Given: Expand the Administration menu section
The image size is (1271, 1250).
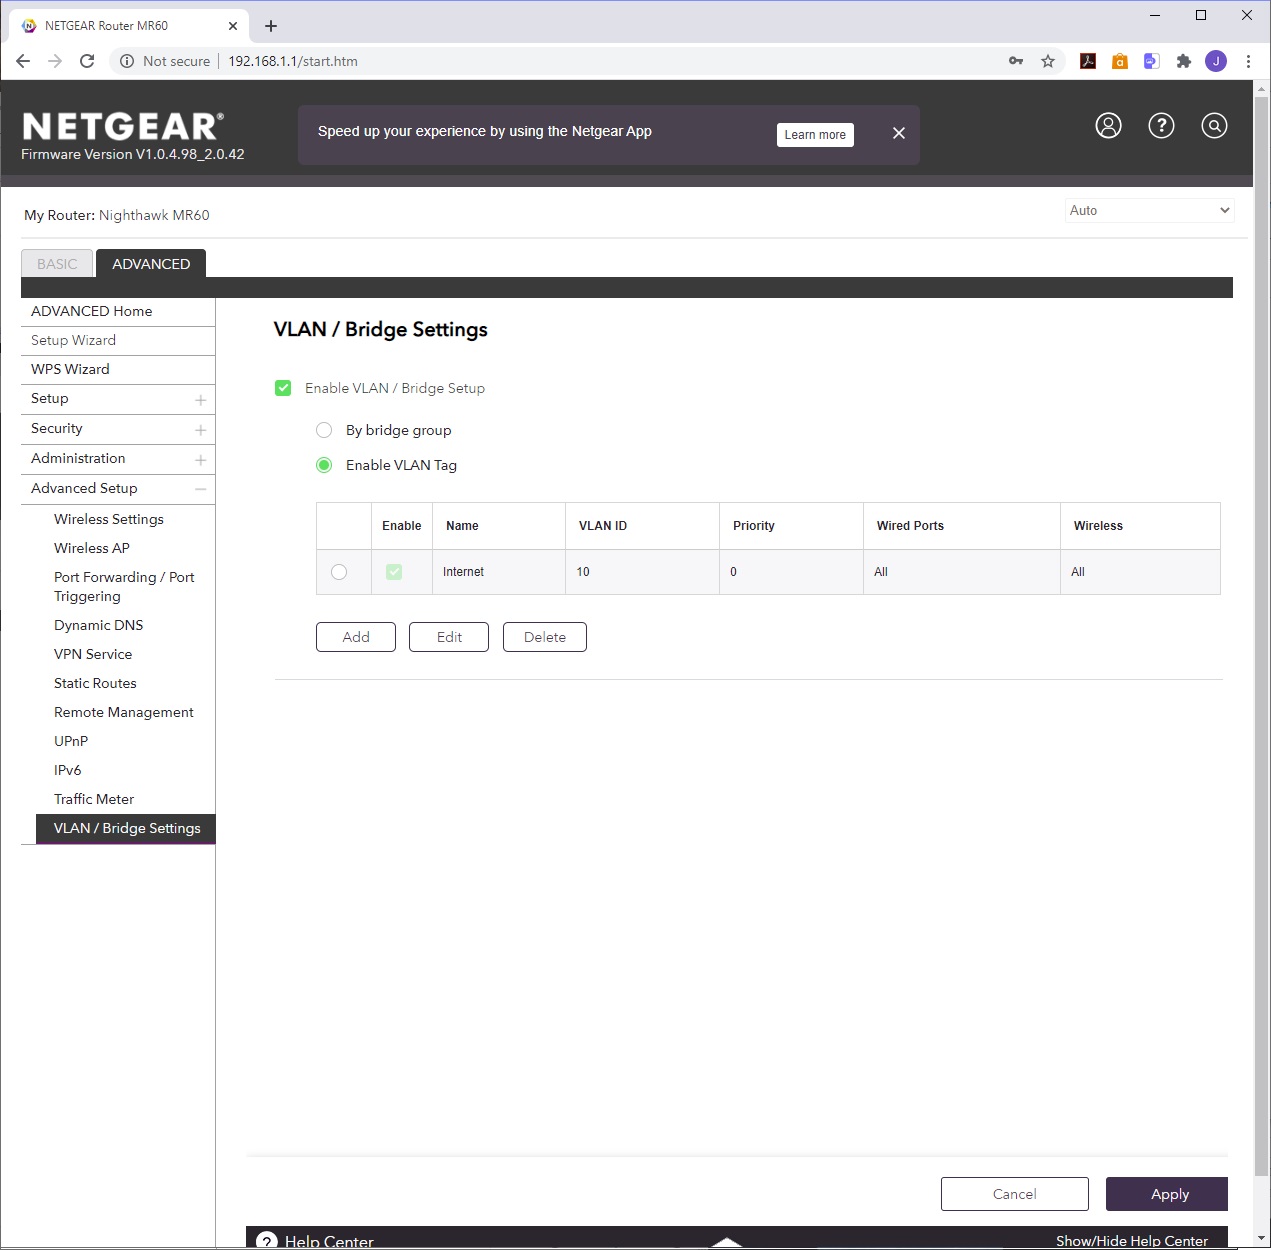Looking at the screenshot, I should [x=200, y=460].
